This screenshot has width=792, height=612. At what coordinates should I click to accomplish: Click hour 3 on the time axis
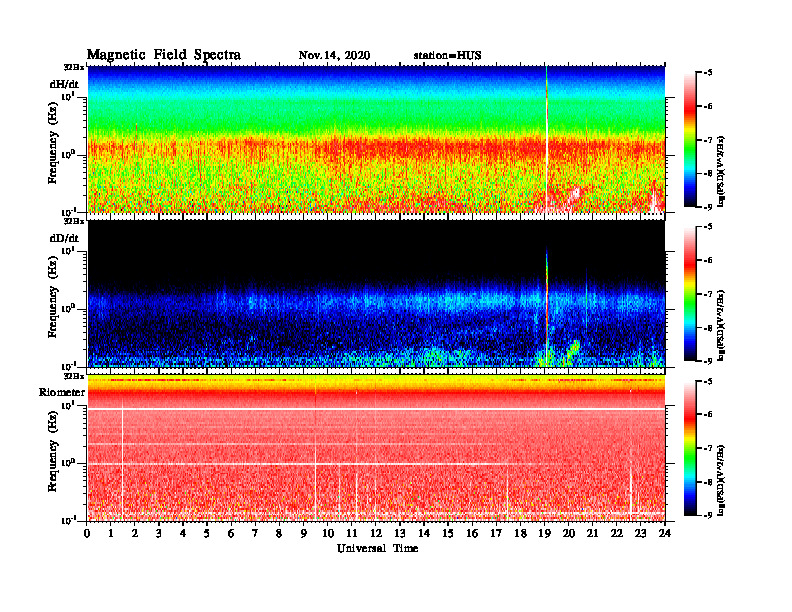[159, 533]
